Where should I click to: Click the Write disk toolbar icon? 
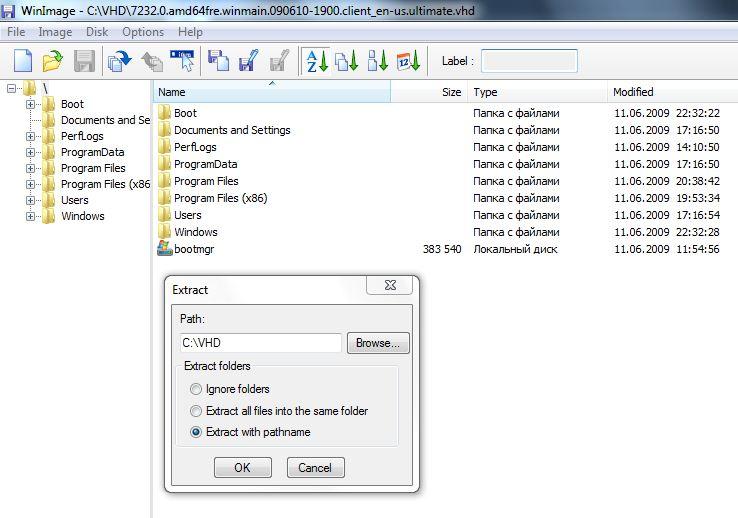click(x=249, y=61)
